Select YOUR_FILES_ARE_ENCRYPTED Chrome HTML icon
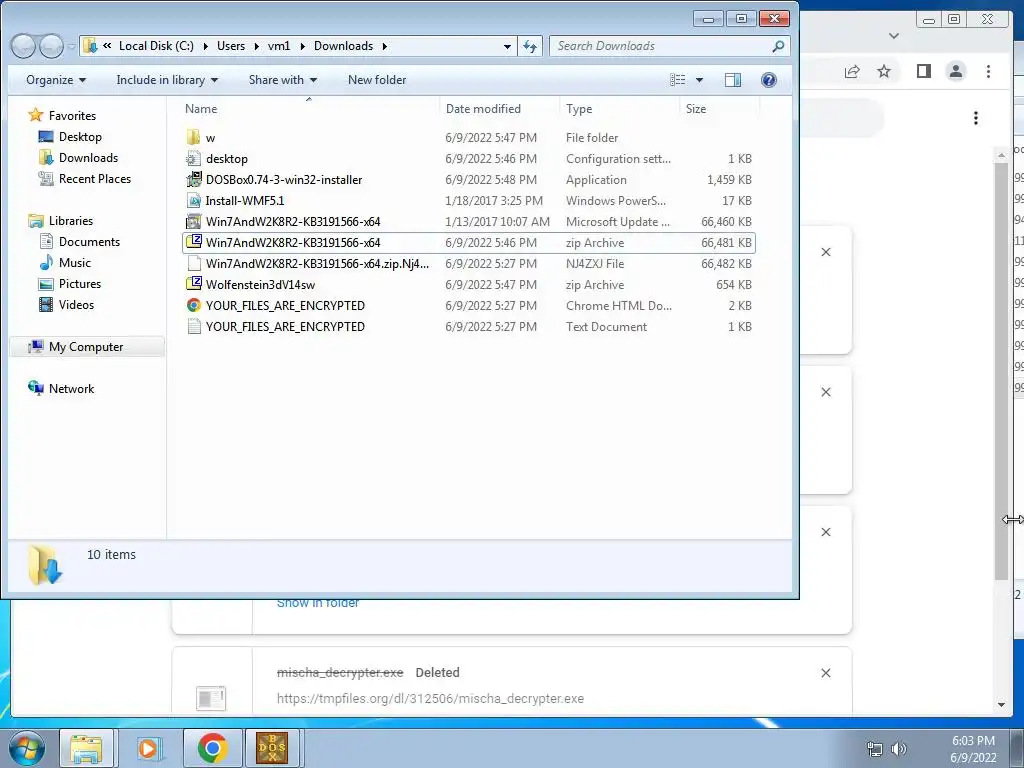This screenshot has width=1024, height=768. pos(193,305)
